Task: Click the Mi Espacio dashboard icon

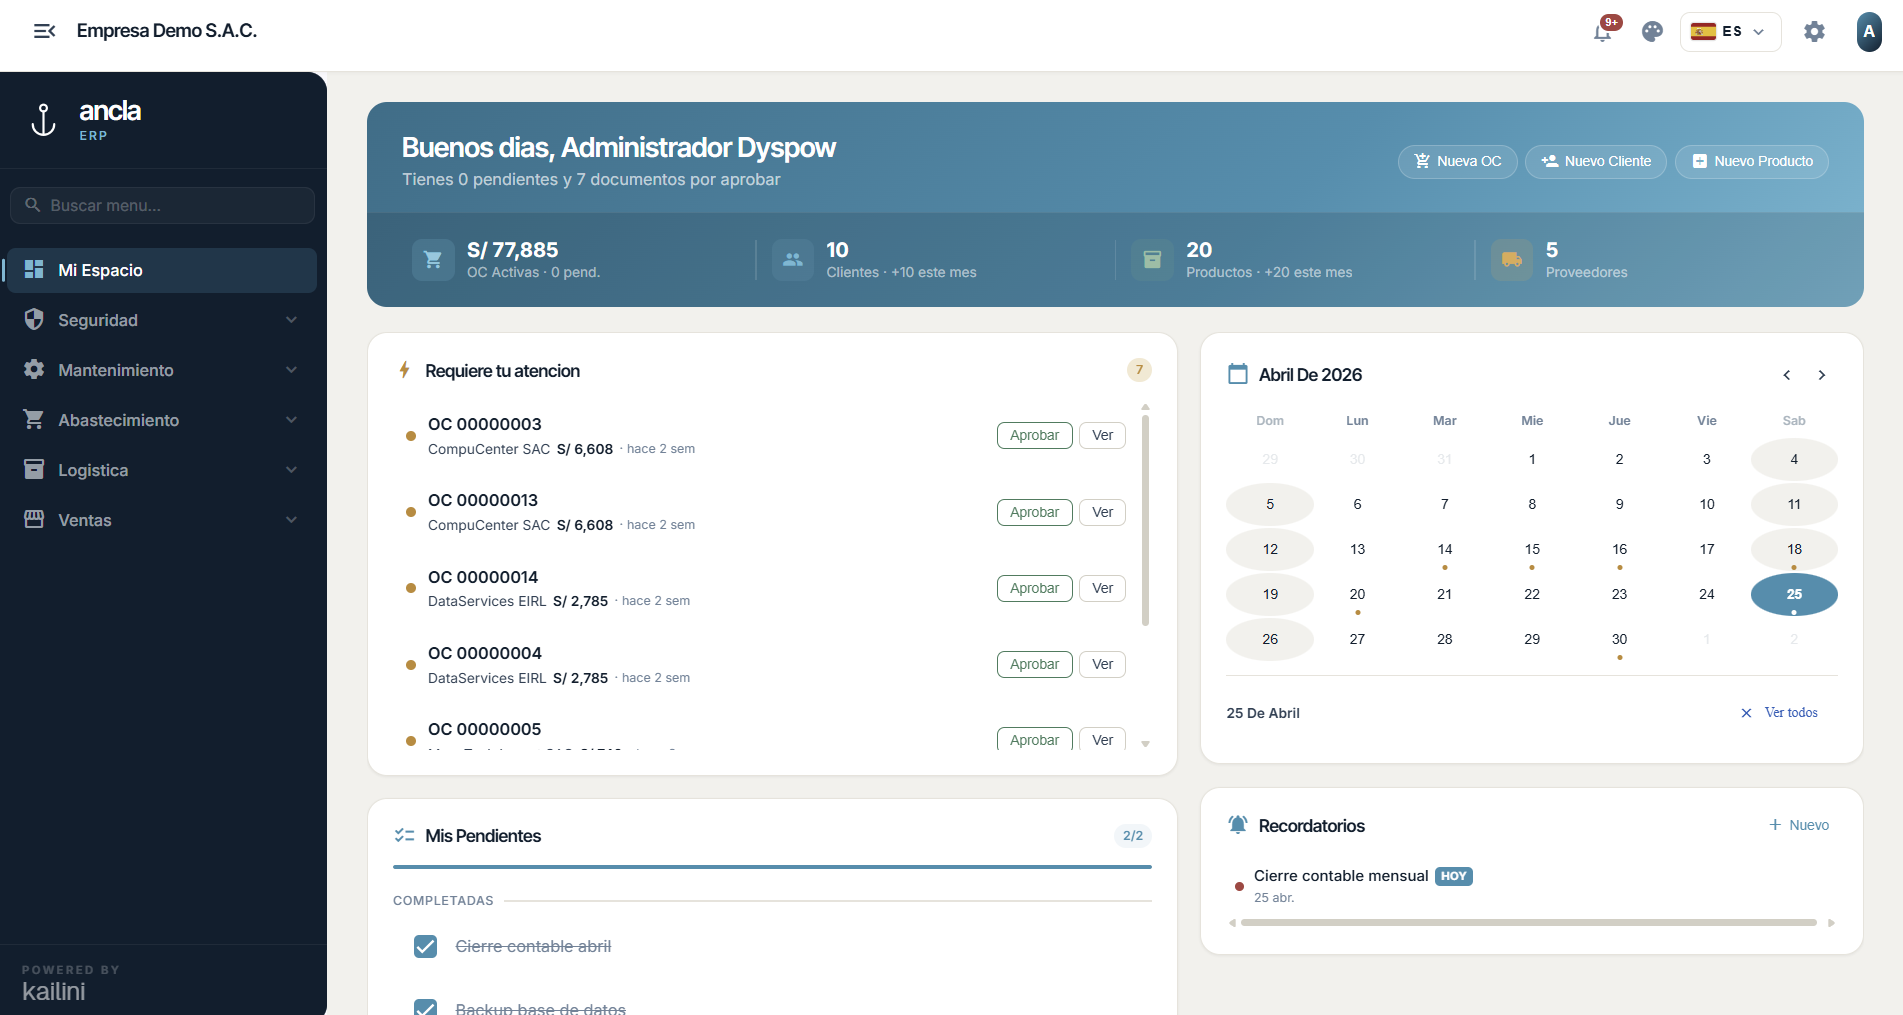Action: 34,269
